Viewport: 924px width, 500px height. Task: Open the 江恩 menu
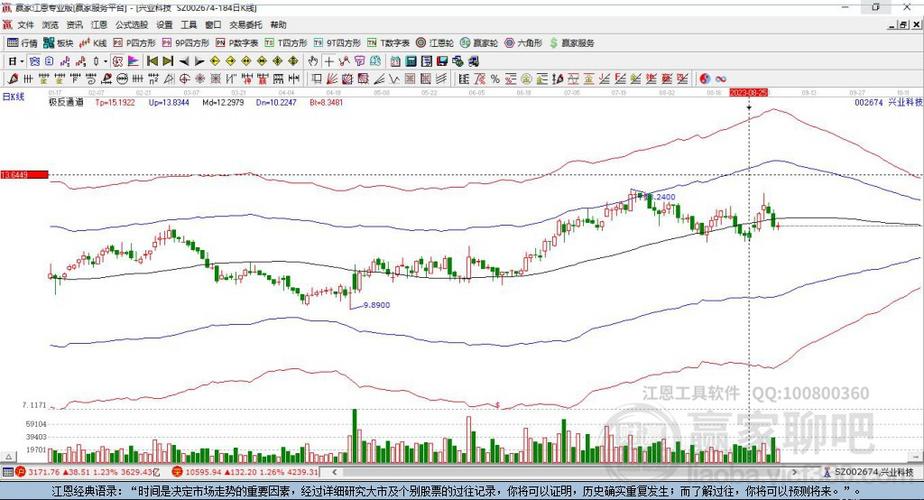(99, 25)
